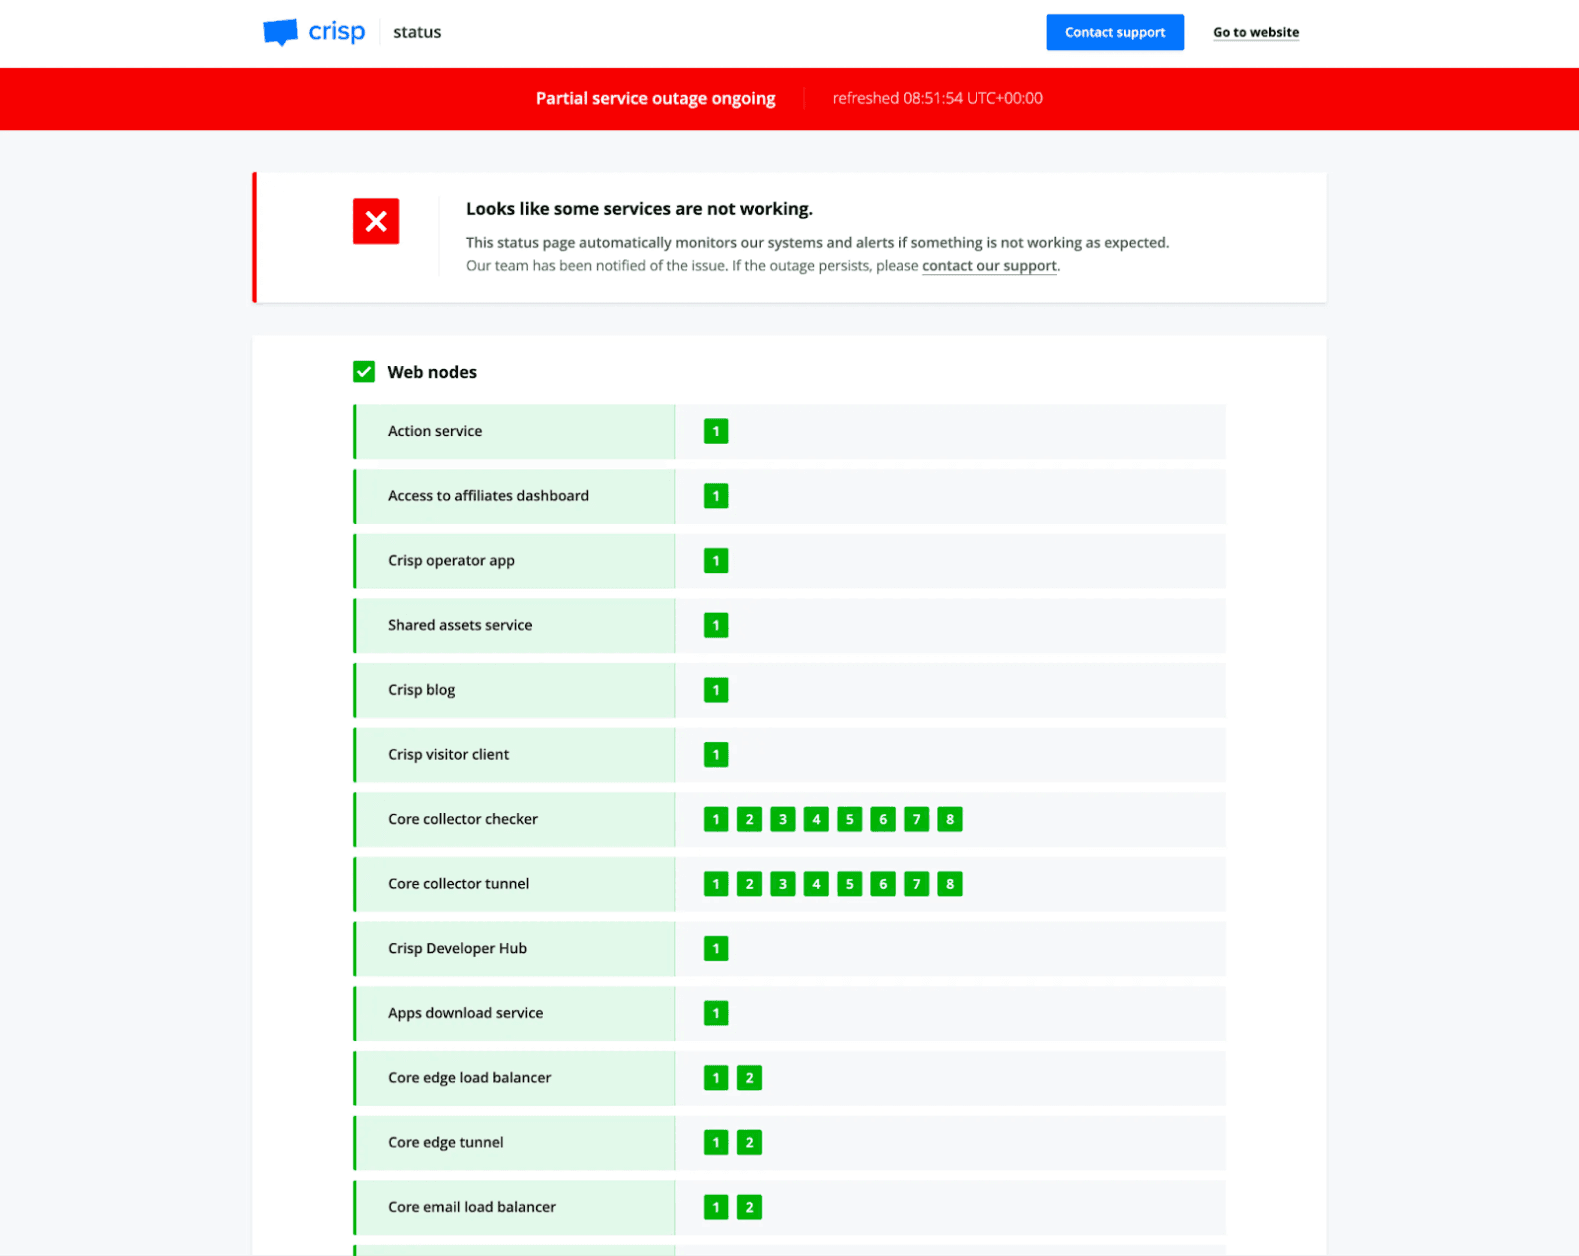Viewport: 1579px width, 1256px height.
Task: Click the 'Crisp Developer Hub' label
Action: (457, 949)
